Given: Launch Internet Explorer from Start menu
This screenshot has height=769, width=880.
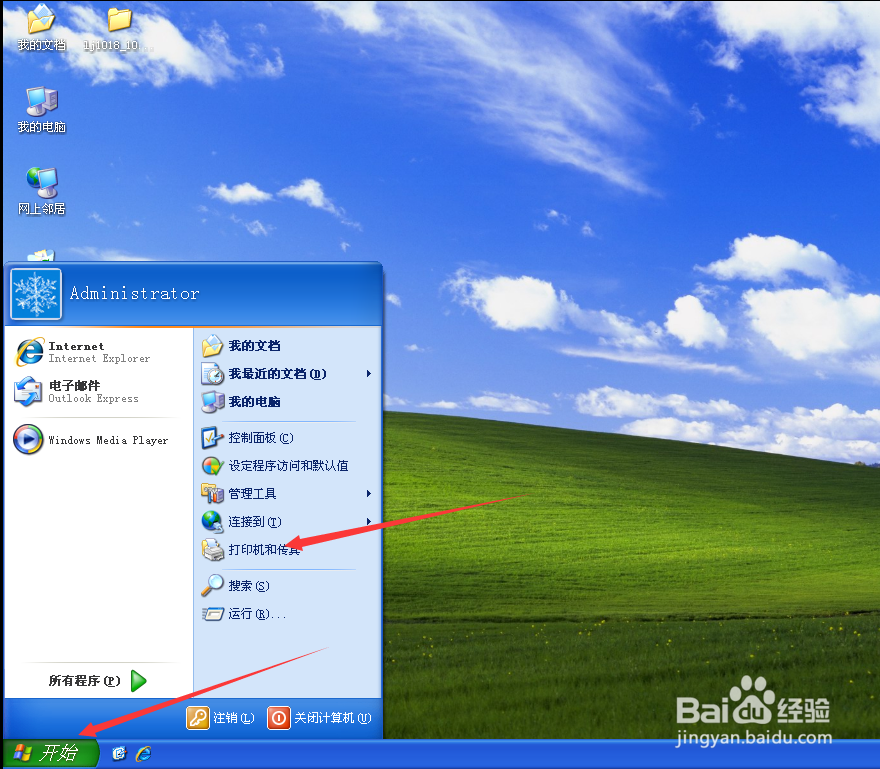Looking at the screenshot, I should (x=99, y=352).
